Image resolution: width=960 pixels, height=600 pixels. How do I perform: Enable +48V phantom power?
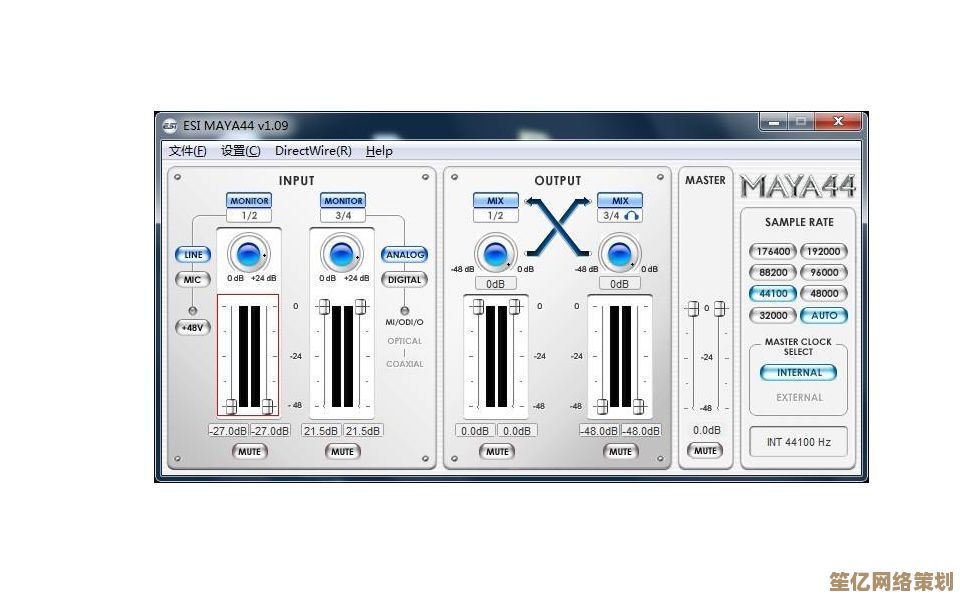pyautogui.click(x=193, y=328)
